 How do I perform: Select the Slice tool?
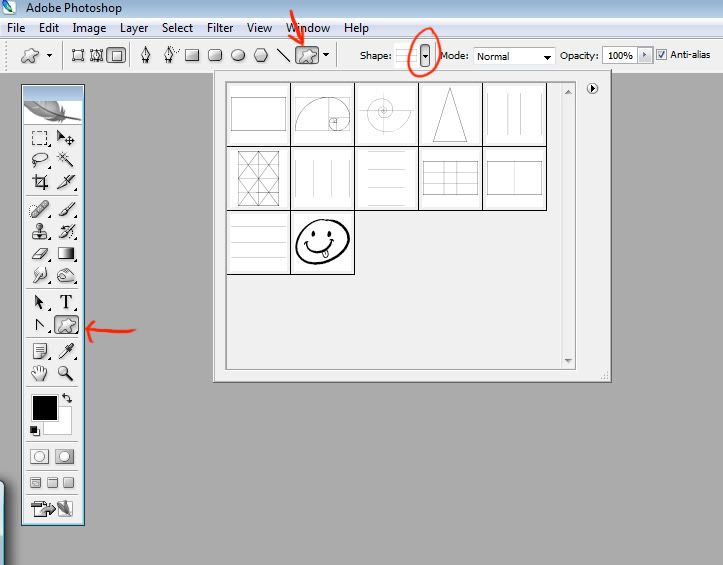click(65, 182)
